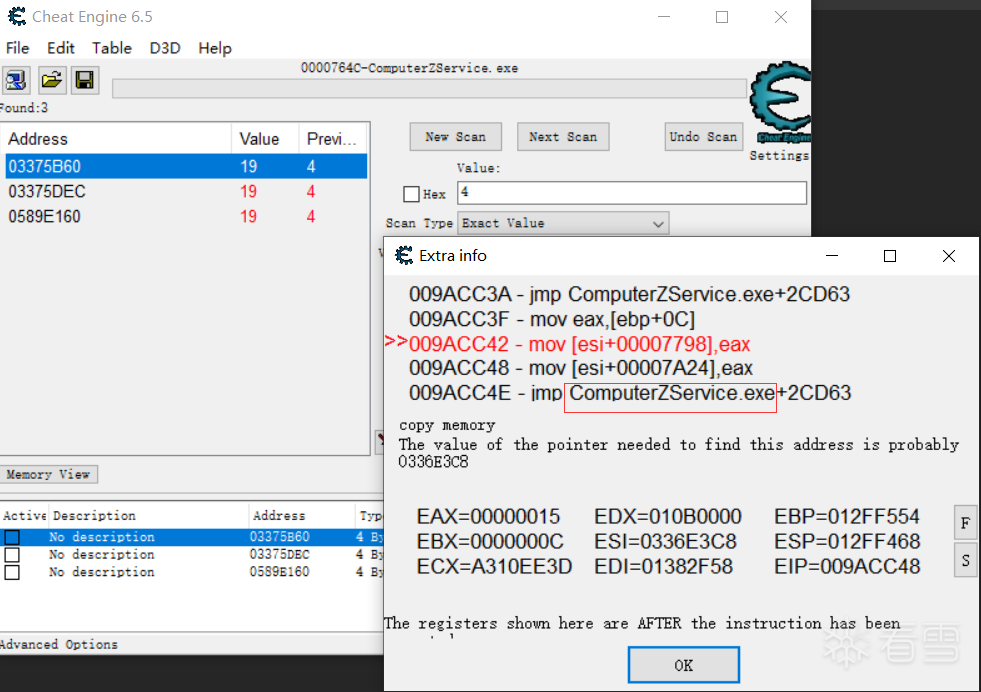This screenshot has height=692, width=981.
Task: Click the copy memory text
Action: [447, 425]
